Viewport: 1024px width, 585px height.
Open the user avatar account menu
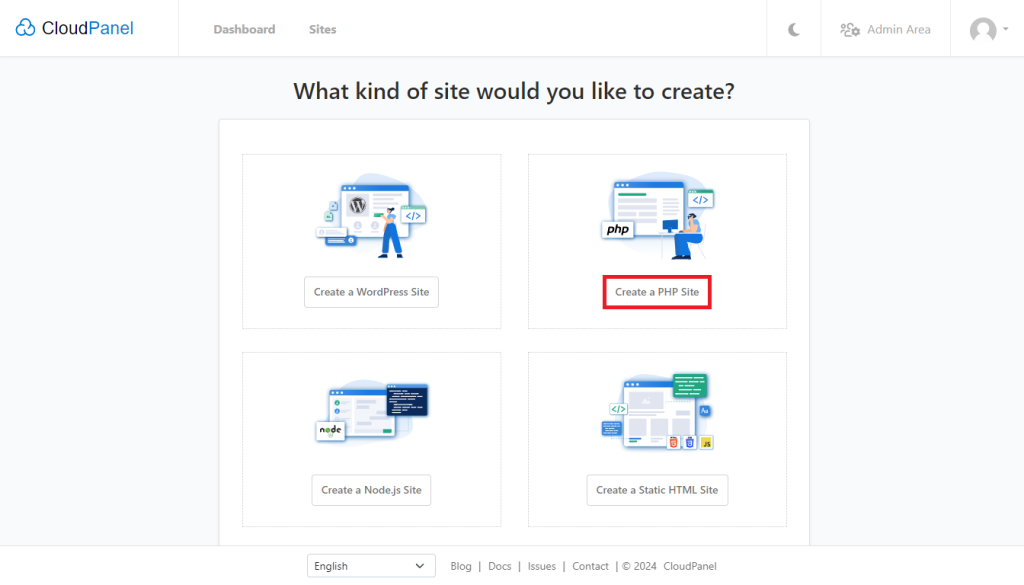coord(989,29)
